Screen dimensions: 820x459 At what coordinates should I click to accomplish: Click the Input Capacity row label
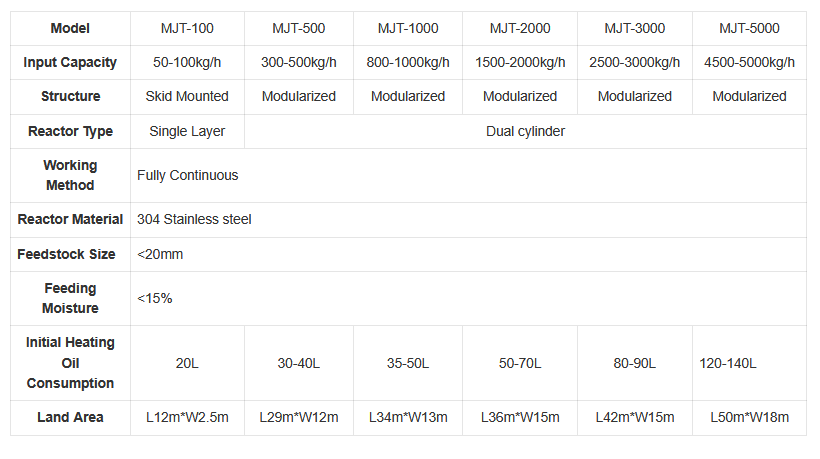70,63
